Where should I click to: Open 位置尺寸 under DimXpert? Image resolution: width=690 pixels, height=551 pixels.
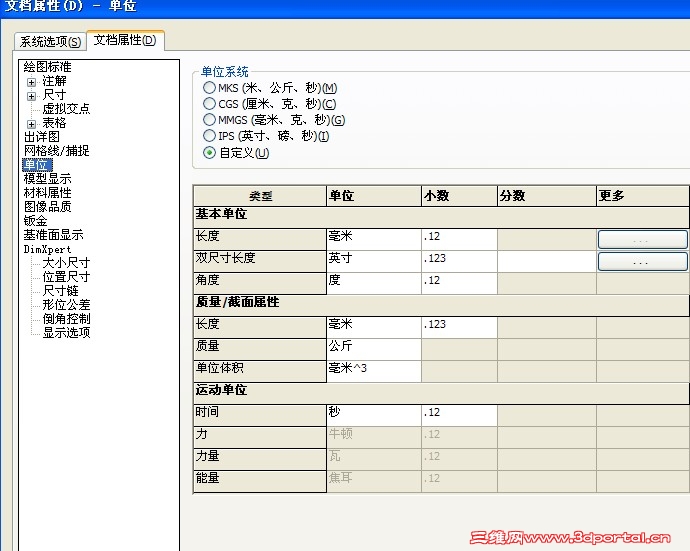coord(66,277)
